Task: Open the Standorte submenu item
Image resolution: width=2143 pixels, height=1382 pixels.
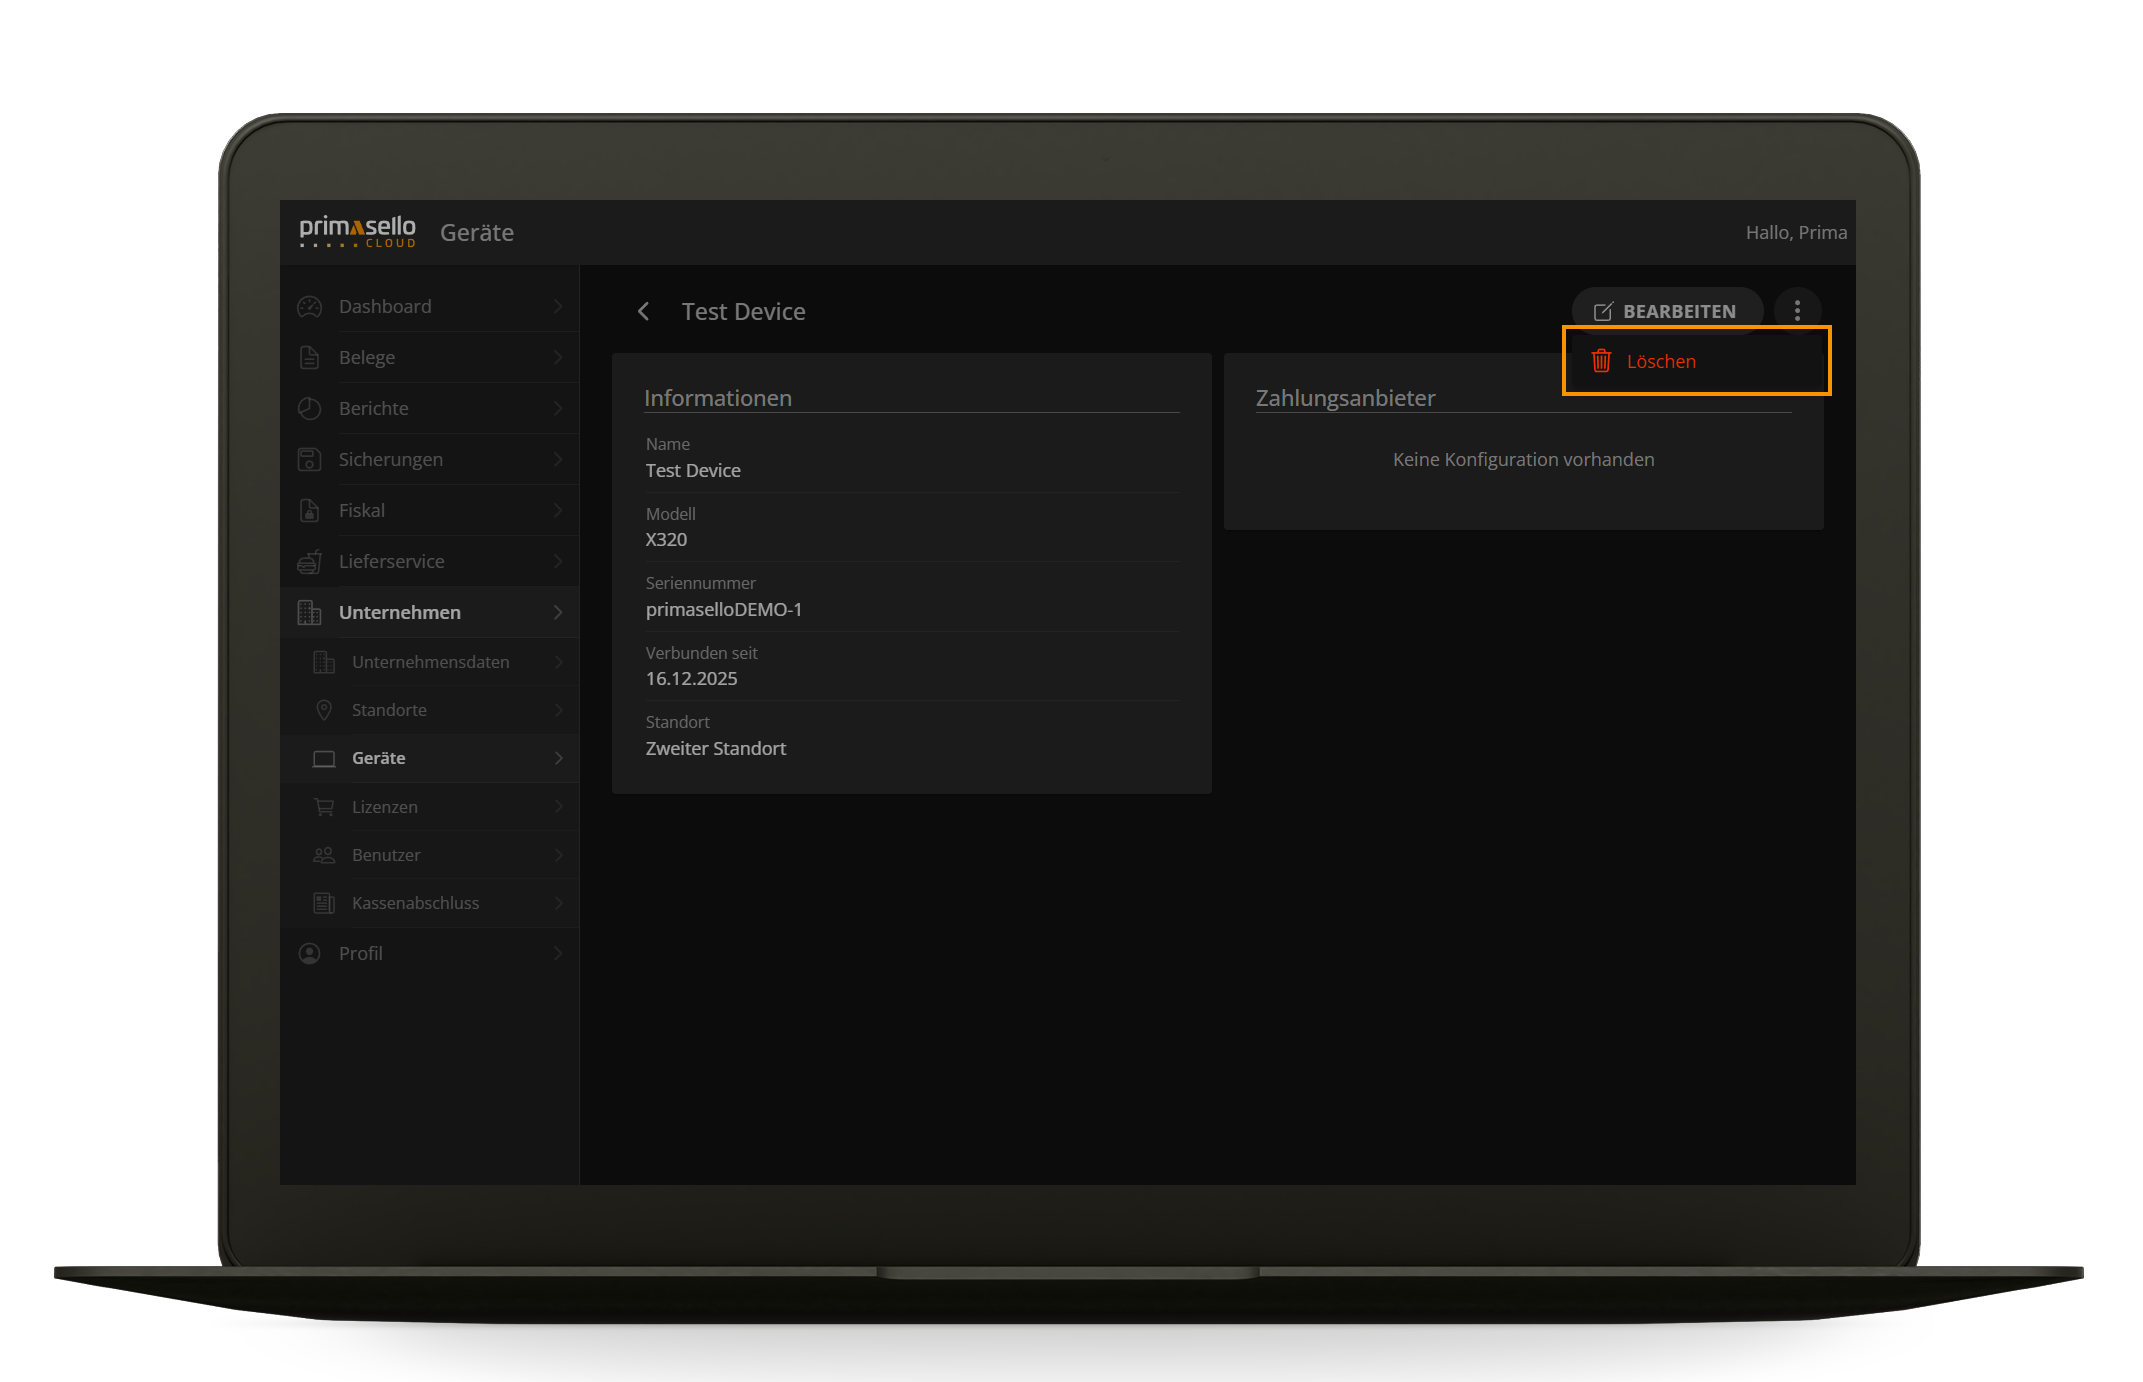Action: pyautogui.click(x=389, y=710)
